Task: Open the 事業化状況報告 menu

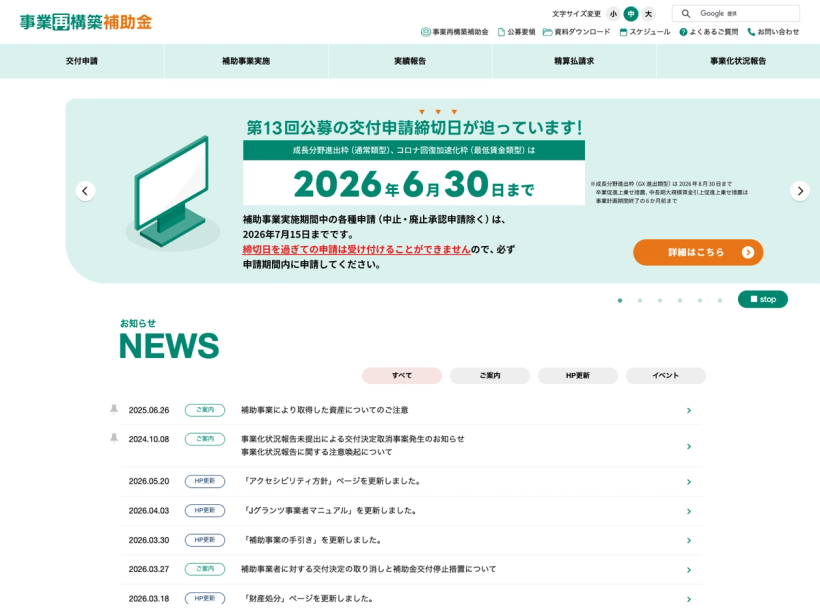Action: coord(738,61)
